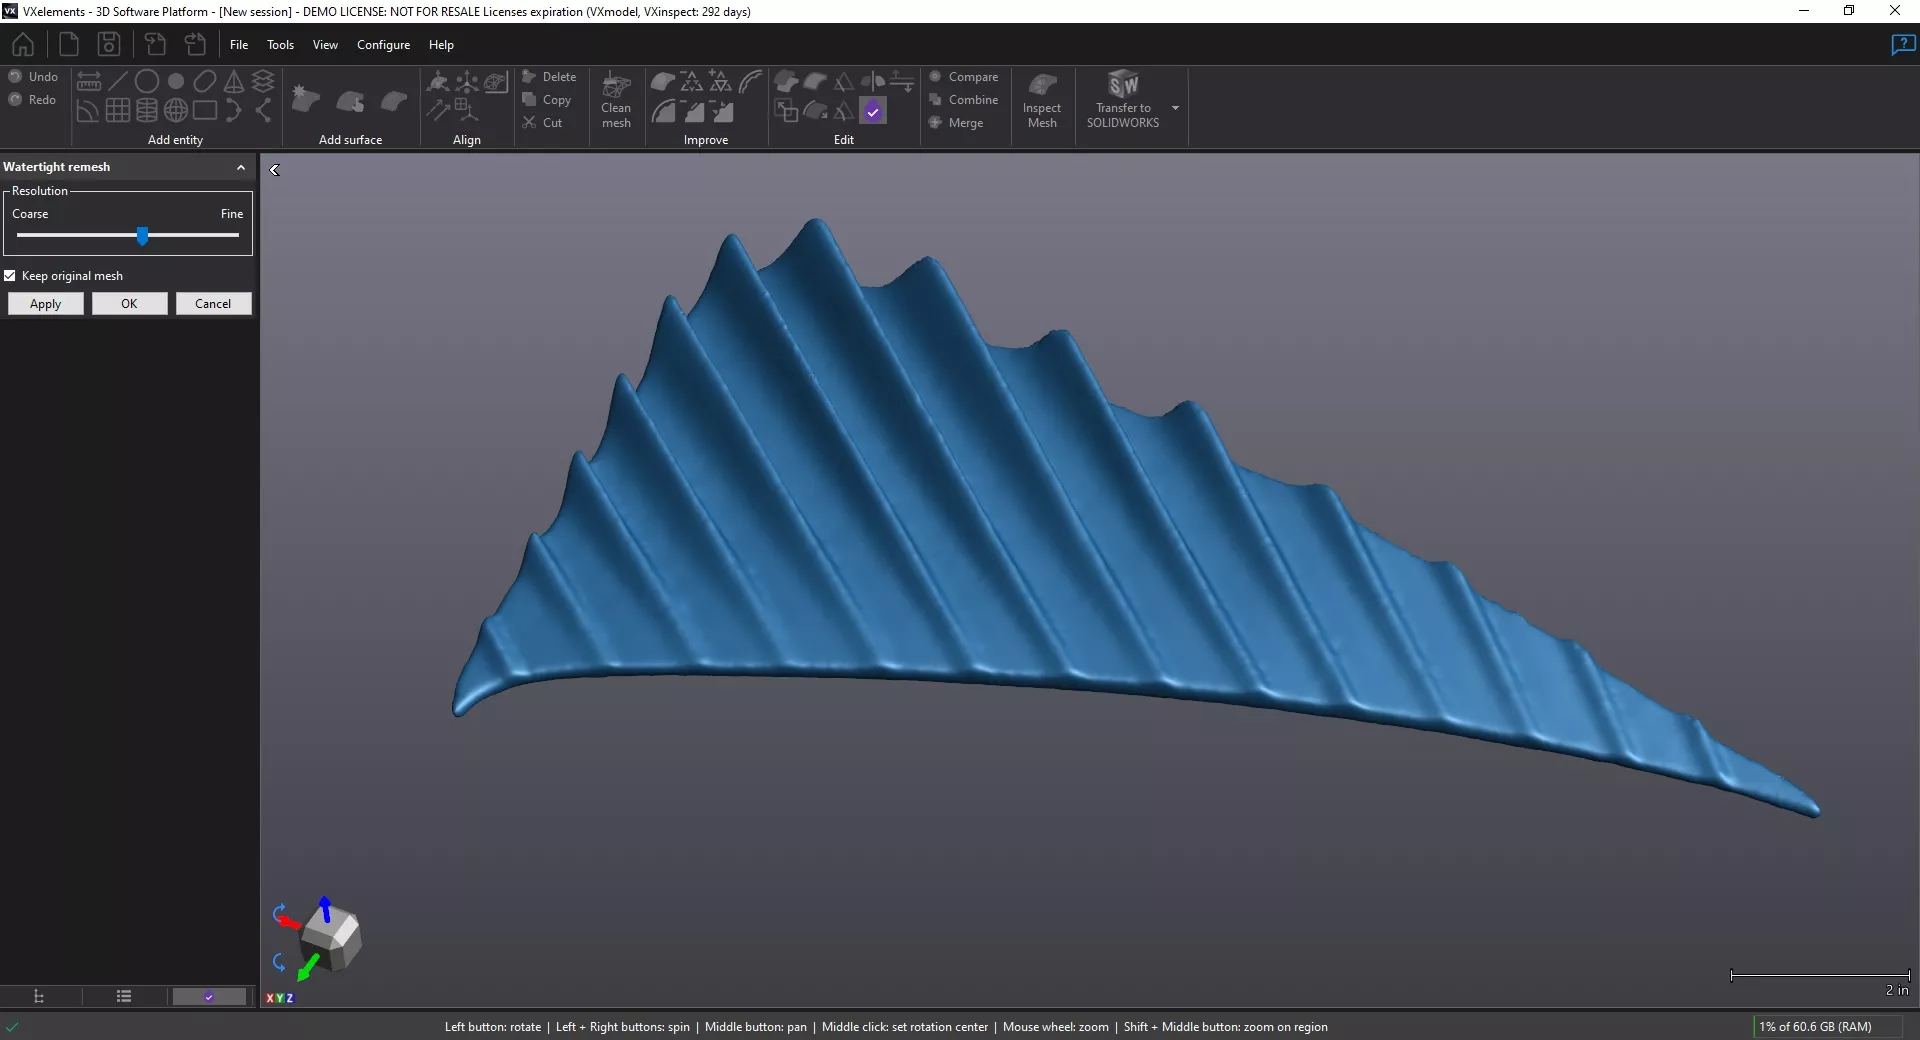This screenshot has width=1920, height=1040.
Task: Select the Clean mesh tool
Action: tap(616, 100)
